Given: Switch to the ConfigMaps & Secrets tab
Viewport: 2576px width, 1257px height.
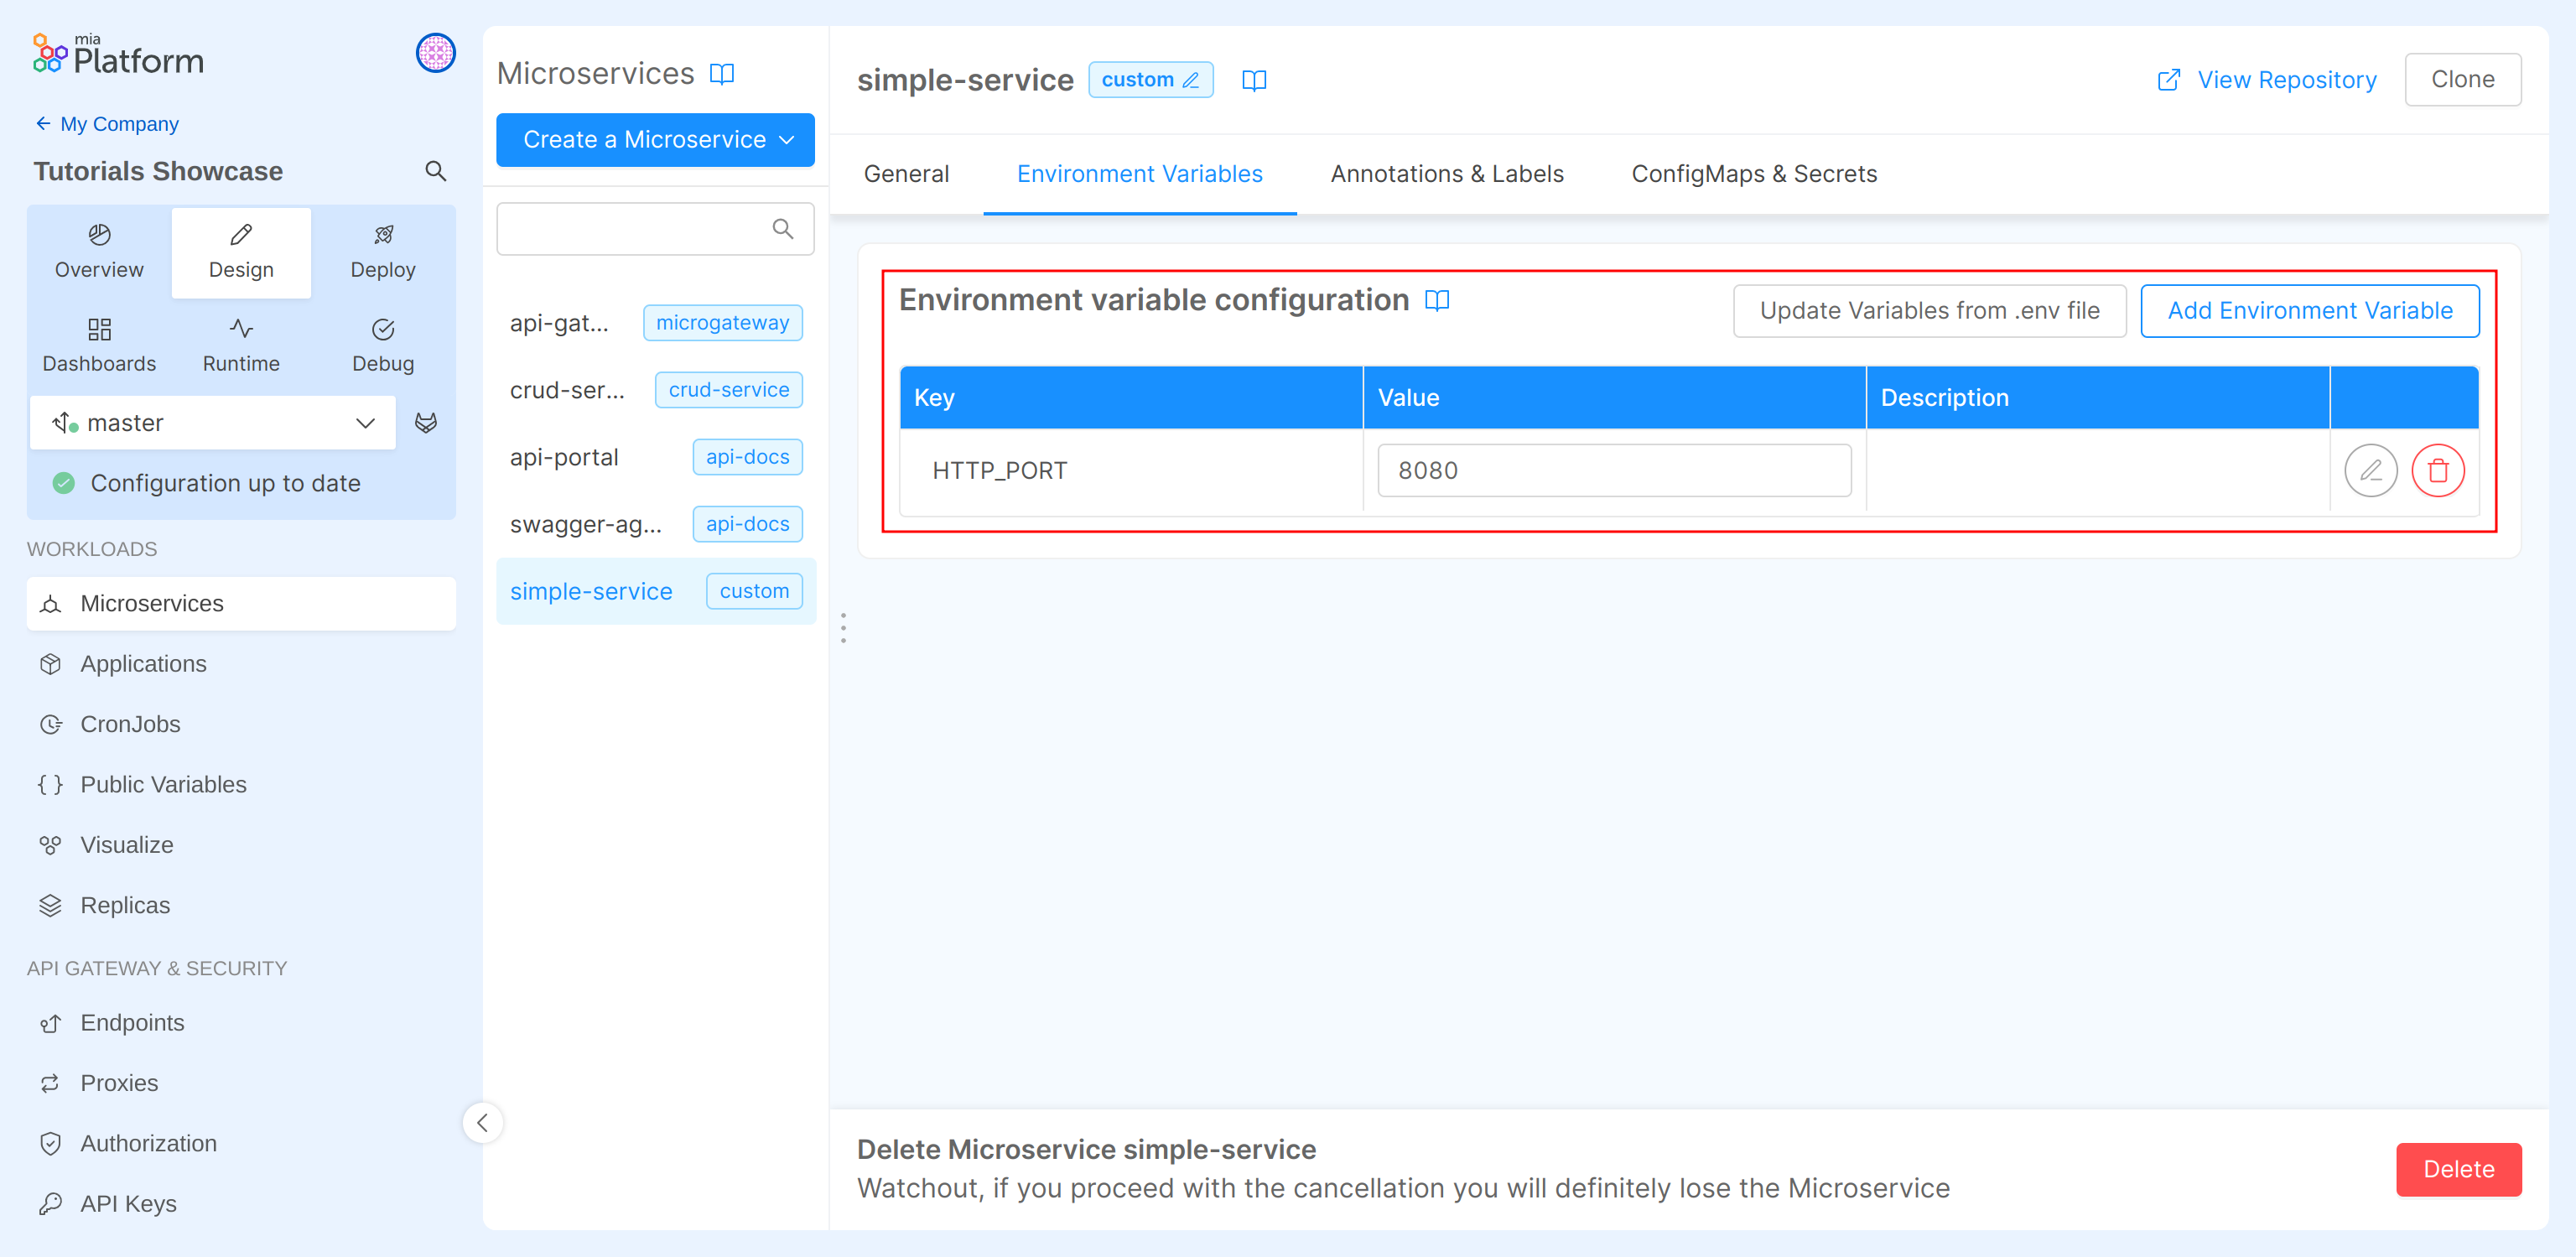Looking at the screenshot, I should (1754, 173).
